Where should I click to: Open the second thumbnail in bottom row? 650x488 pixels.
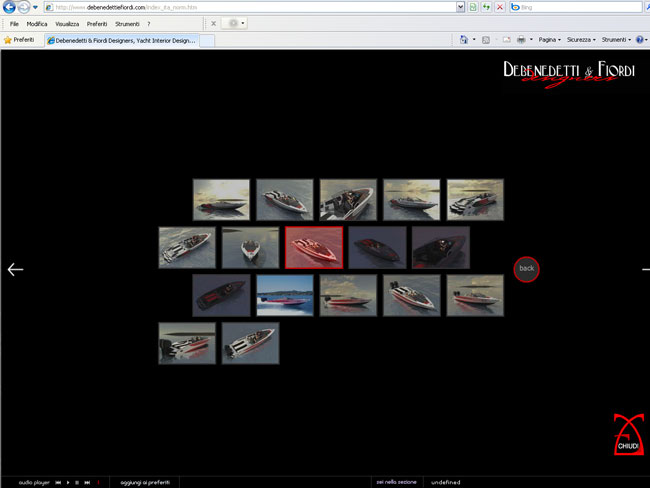point(251,344)
